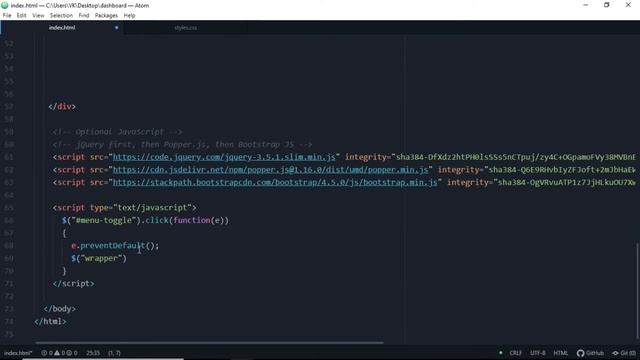Screen dimensions: 640x360
Task: Open the File menu
Action: [7, 16]
